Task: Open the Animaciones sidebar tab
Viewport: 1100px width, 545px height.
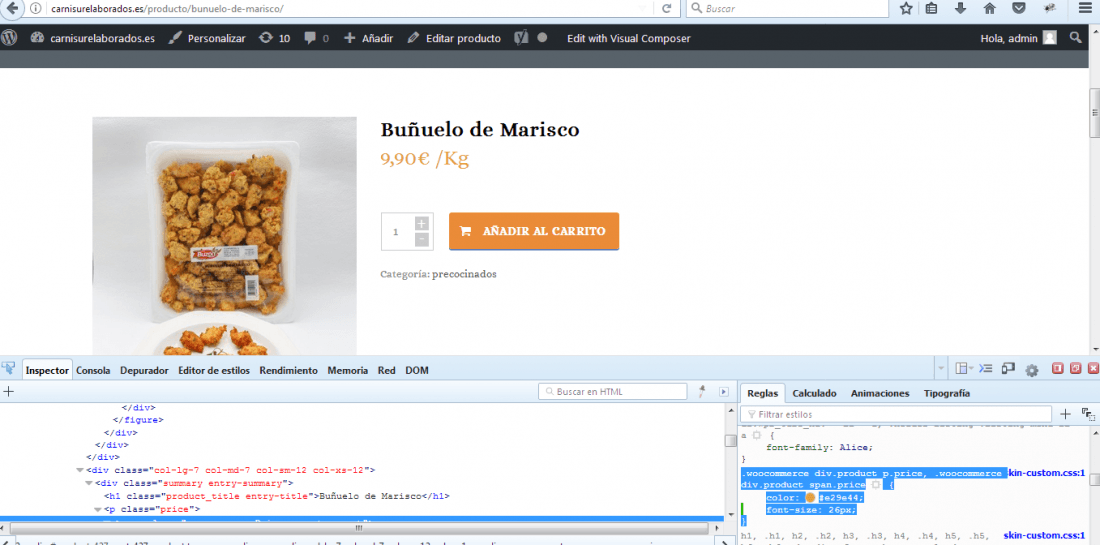Action: click(880, 393)
